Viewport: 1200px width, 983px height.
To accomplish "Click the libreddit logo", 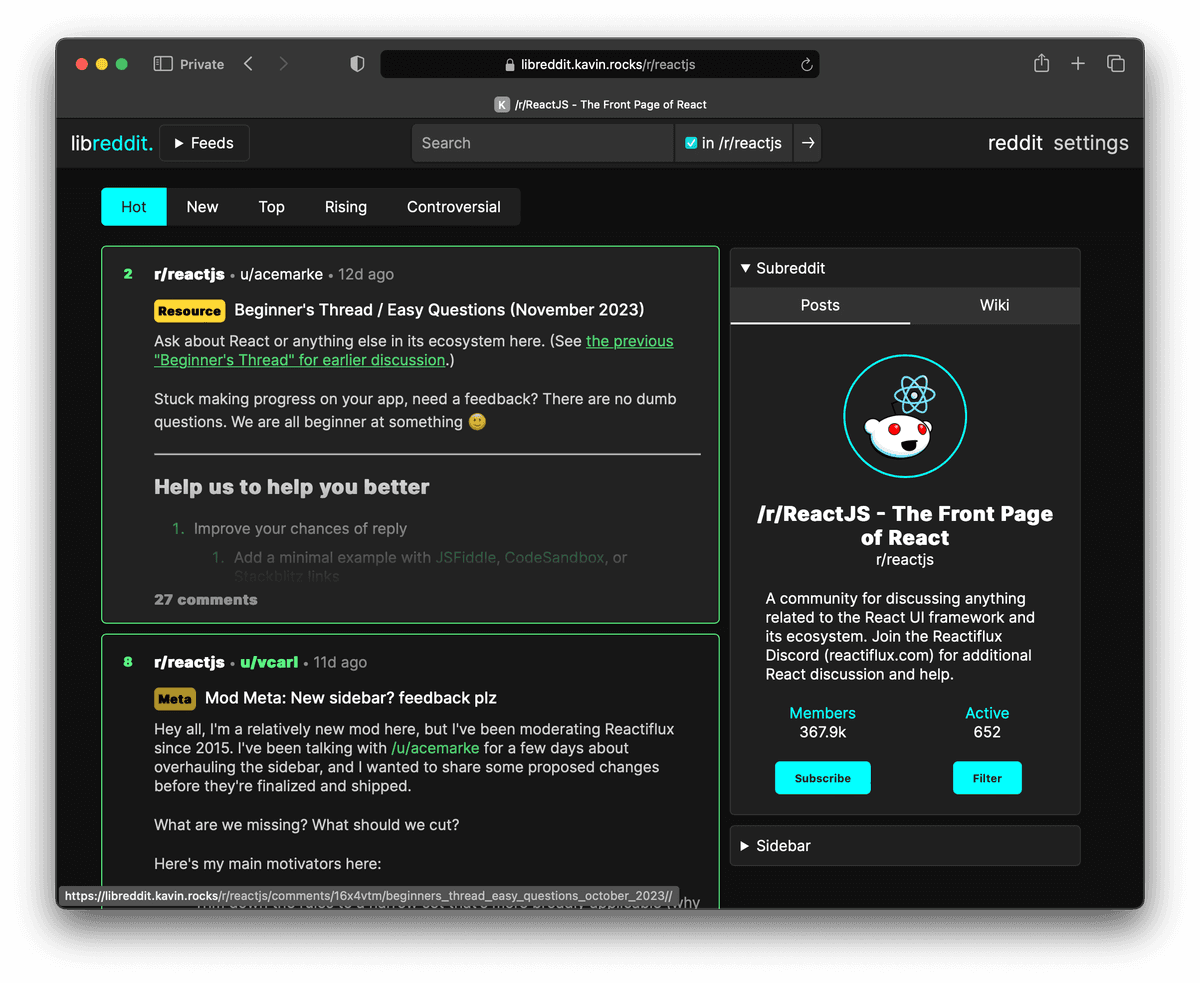I will 112,143.
